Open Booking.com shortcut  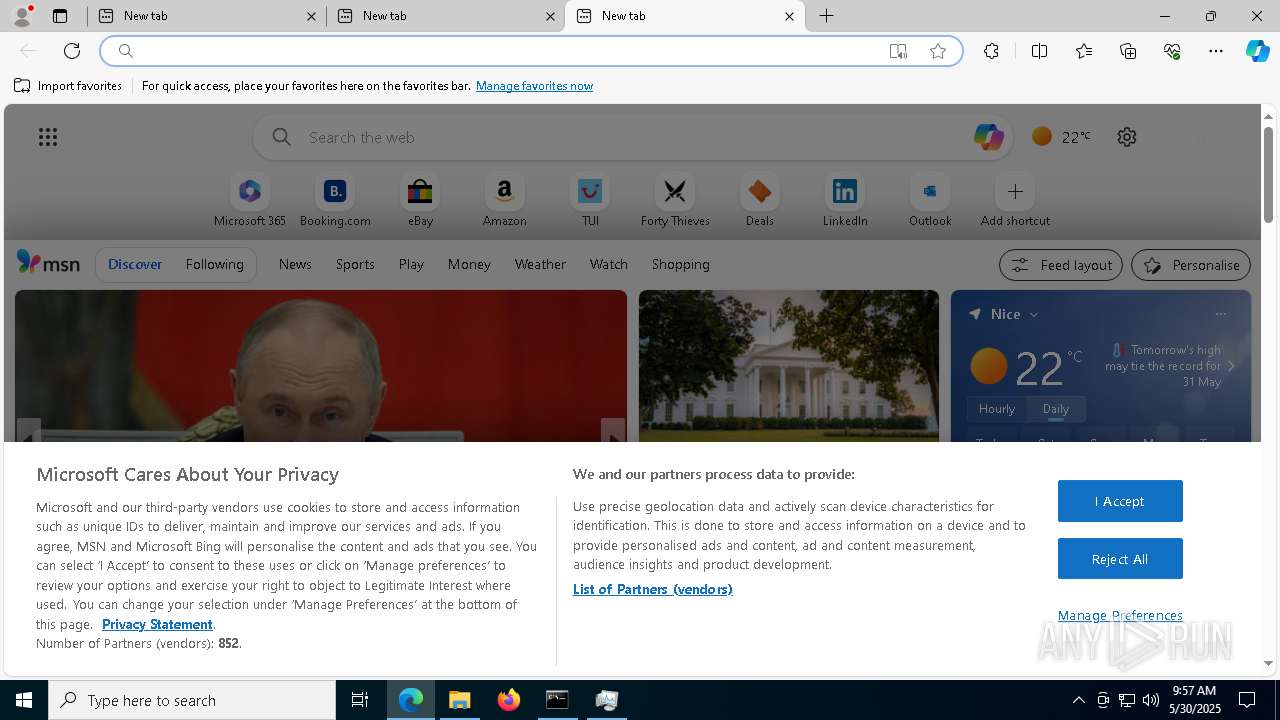coord(335,201)
